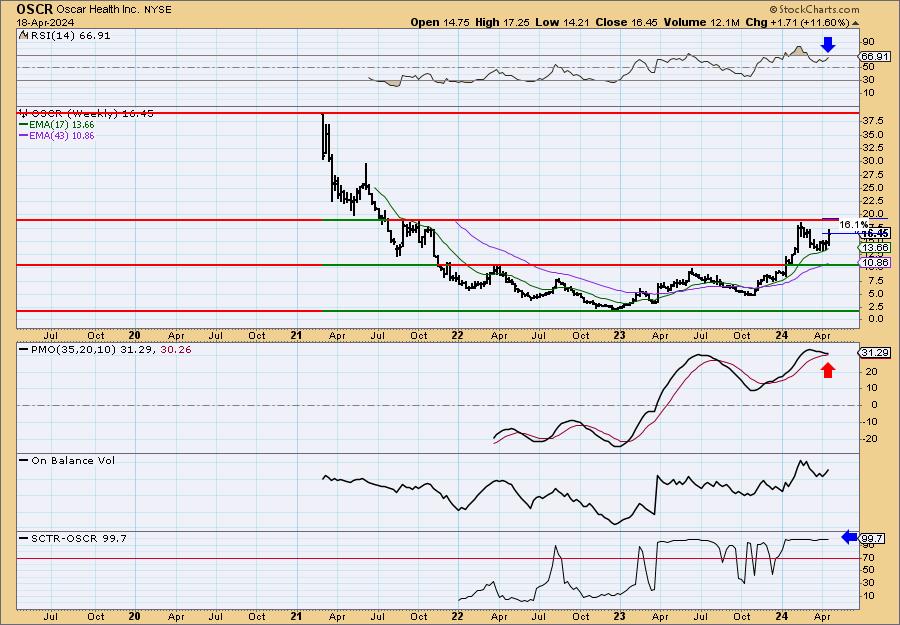The width and height of the screenshot is (900, 625).
Task: Click the 37.5 price axis label
Action: [872, 121]
